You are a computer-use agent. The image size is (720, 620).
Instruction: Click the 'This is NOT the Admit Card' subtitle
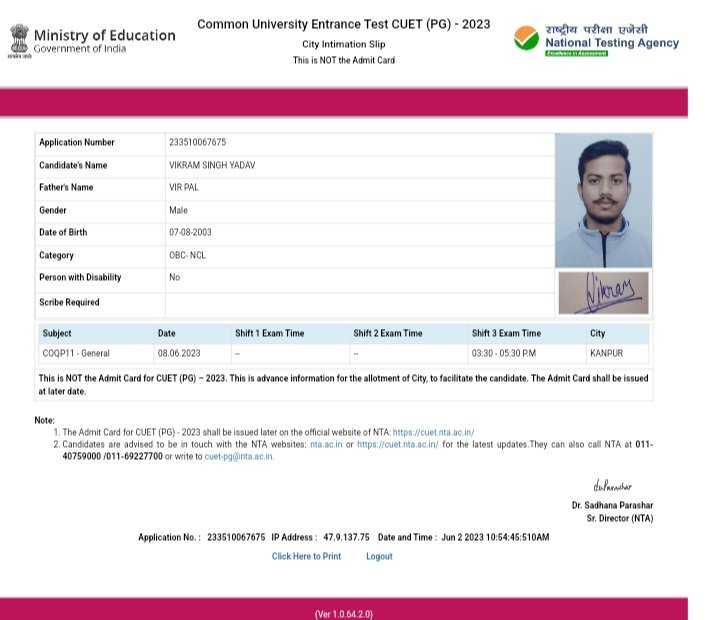pyautogui.click(x=344, y=60)
